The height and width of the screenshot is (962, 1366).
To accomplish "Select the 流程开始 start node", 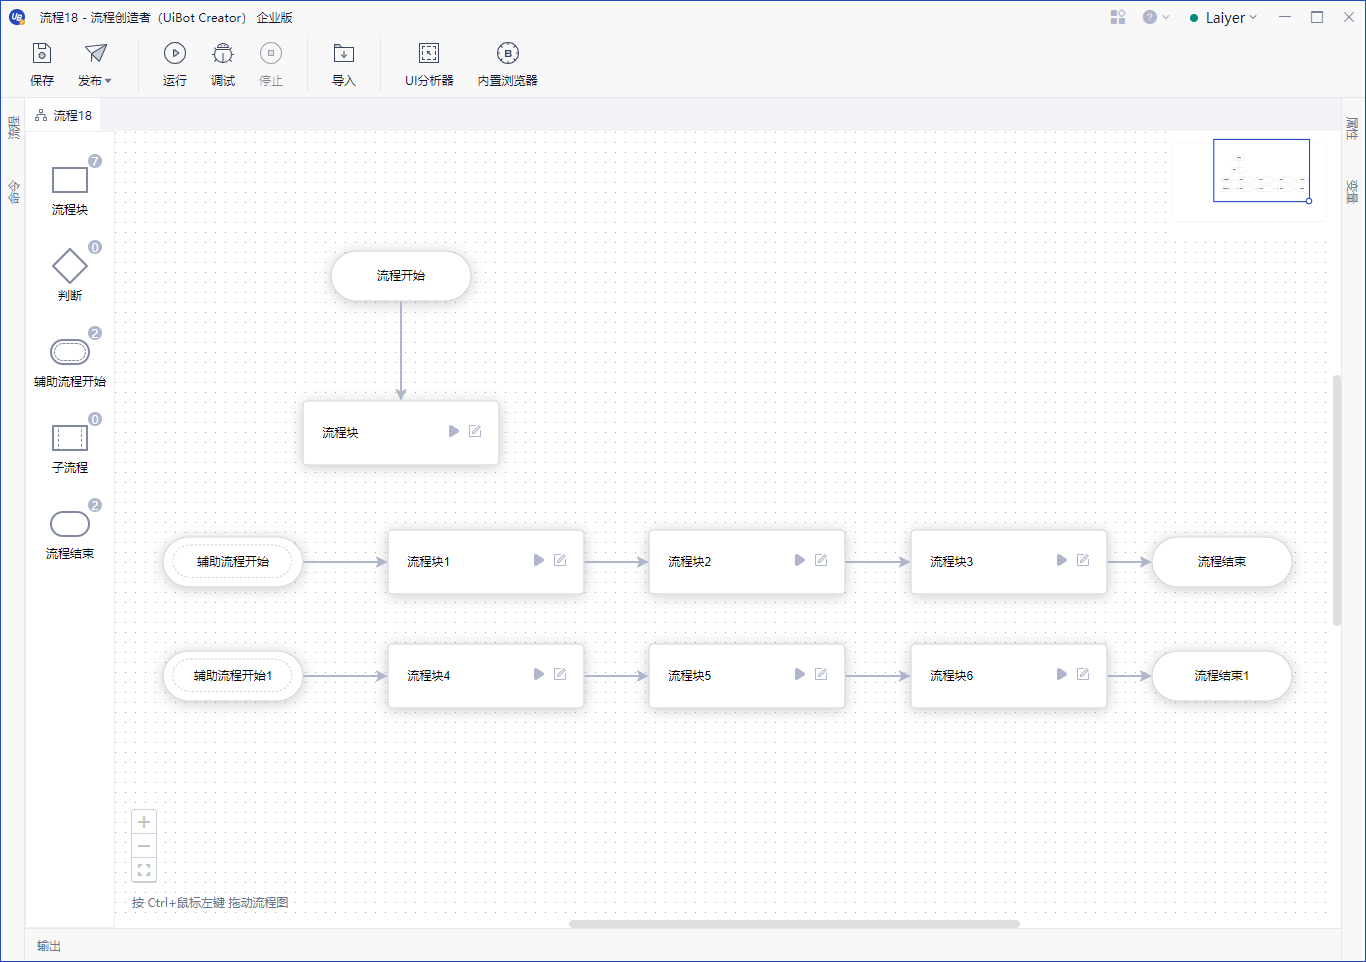I will coord(401,276).
